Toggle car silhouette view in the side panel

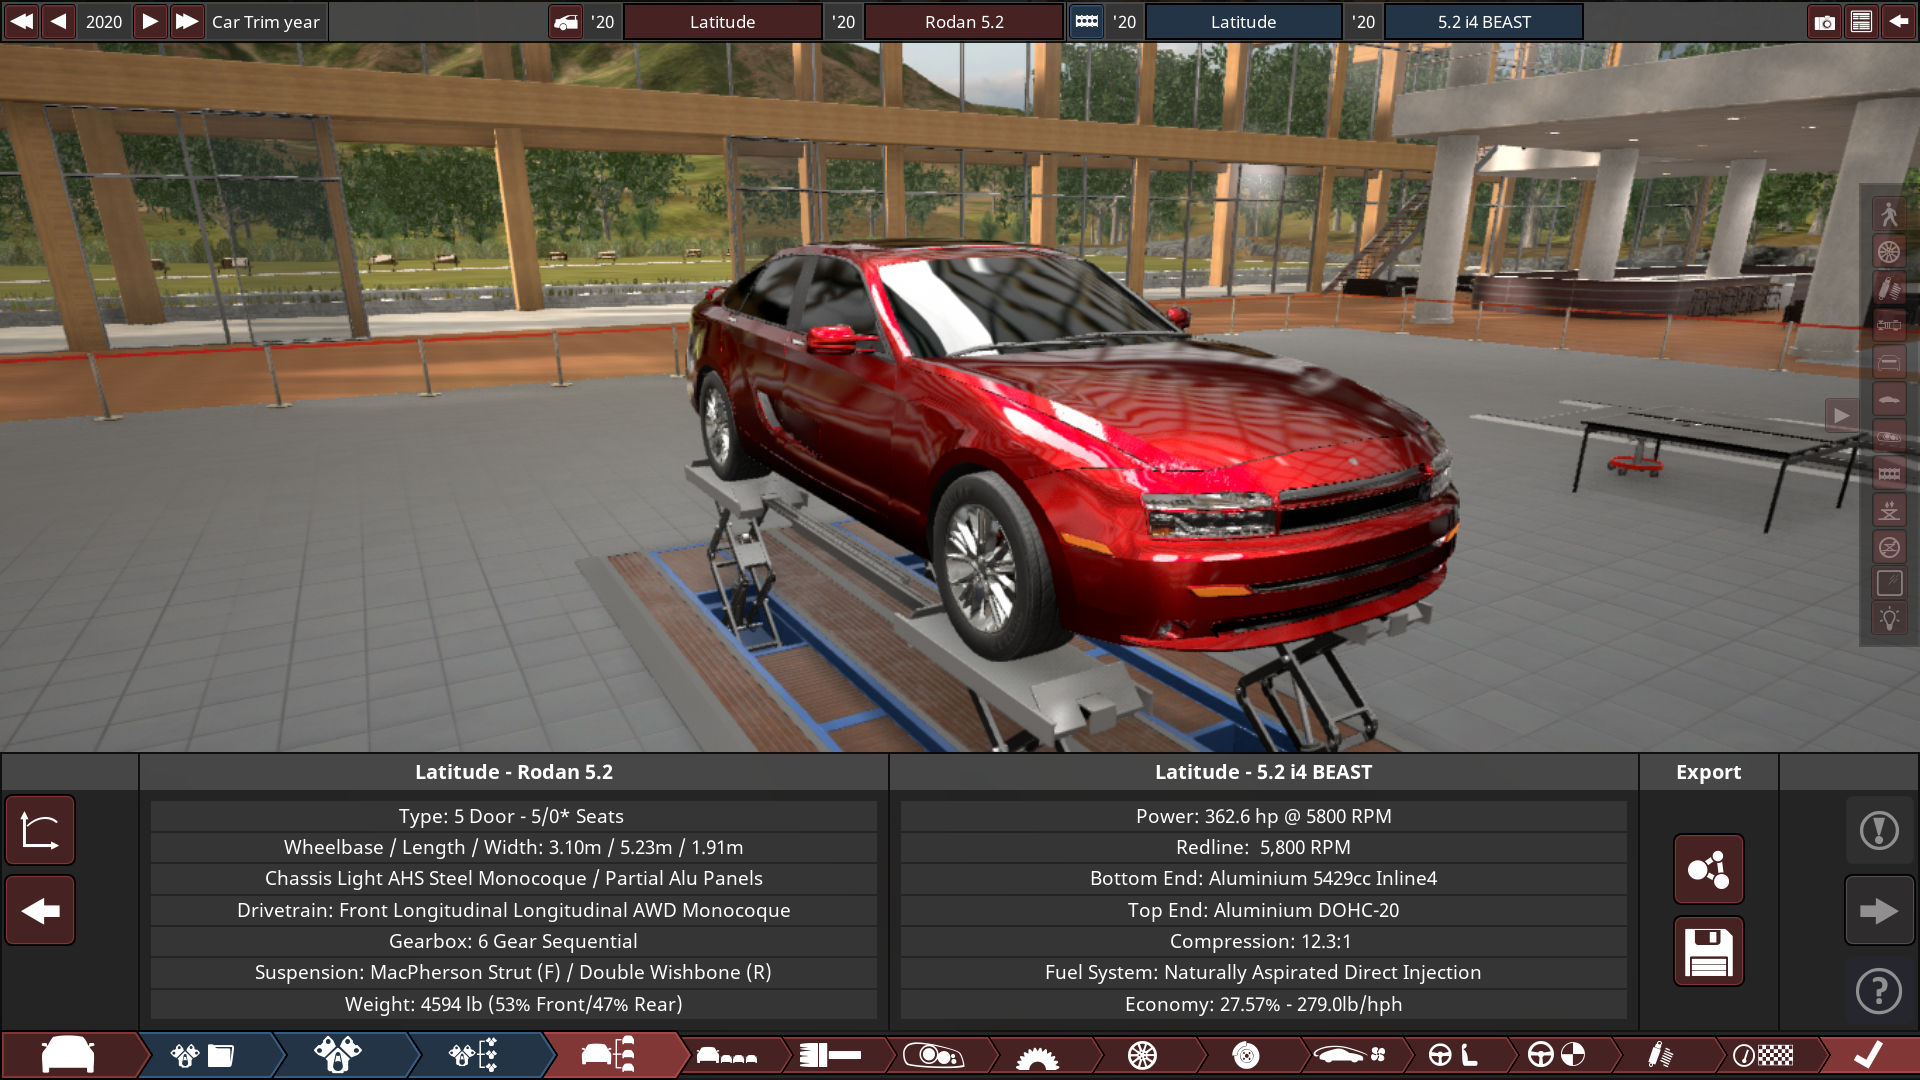pyautogui.click(x=1888, y=399)
